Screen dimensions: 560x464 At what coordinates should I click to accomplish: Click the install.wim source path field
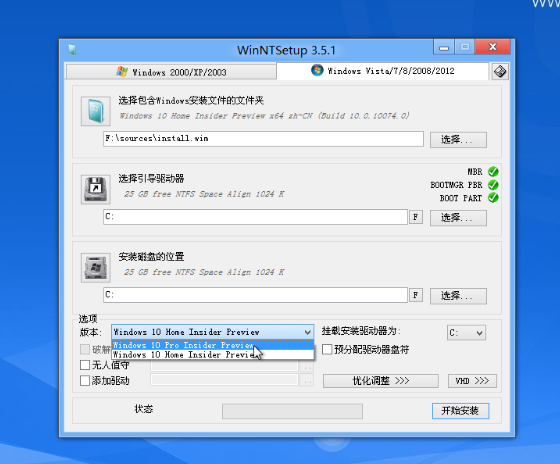point(263,139)
